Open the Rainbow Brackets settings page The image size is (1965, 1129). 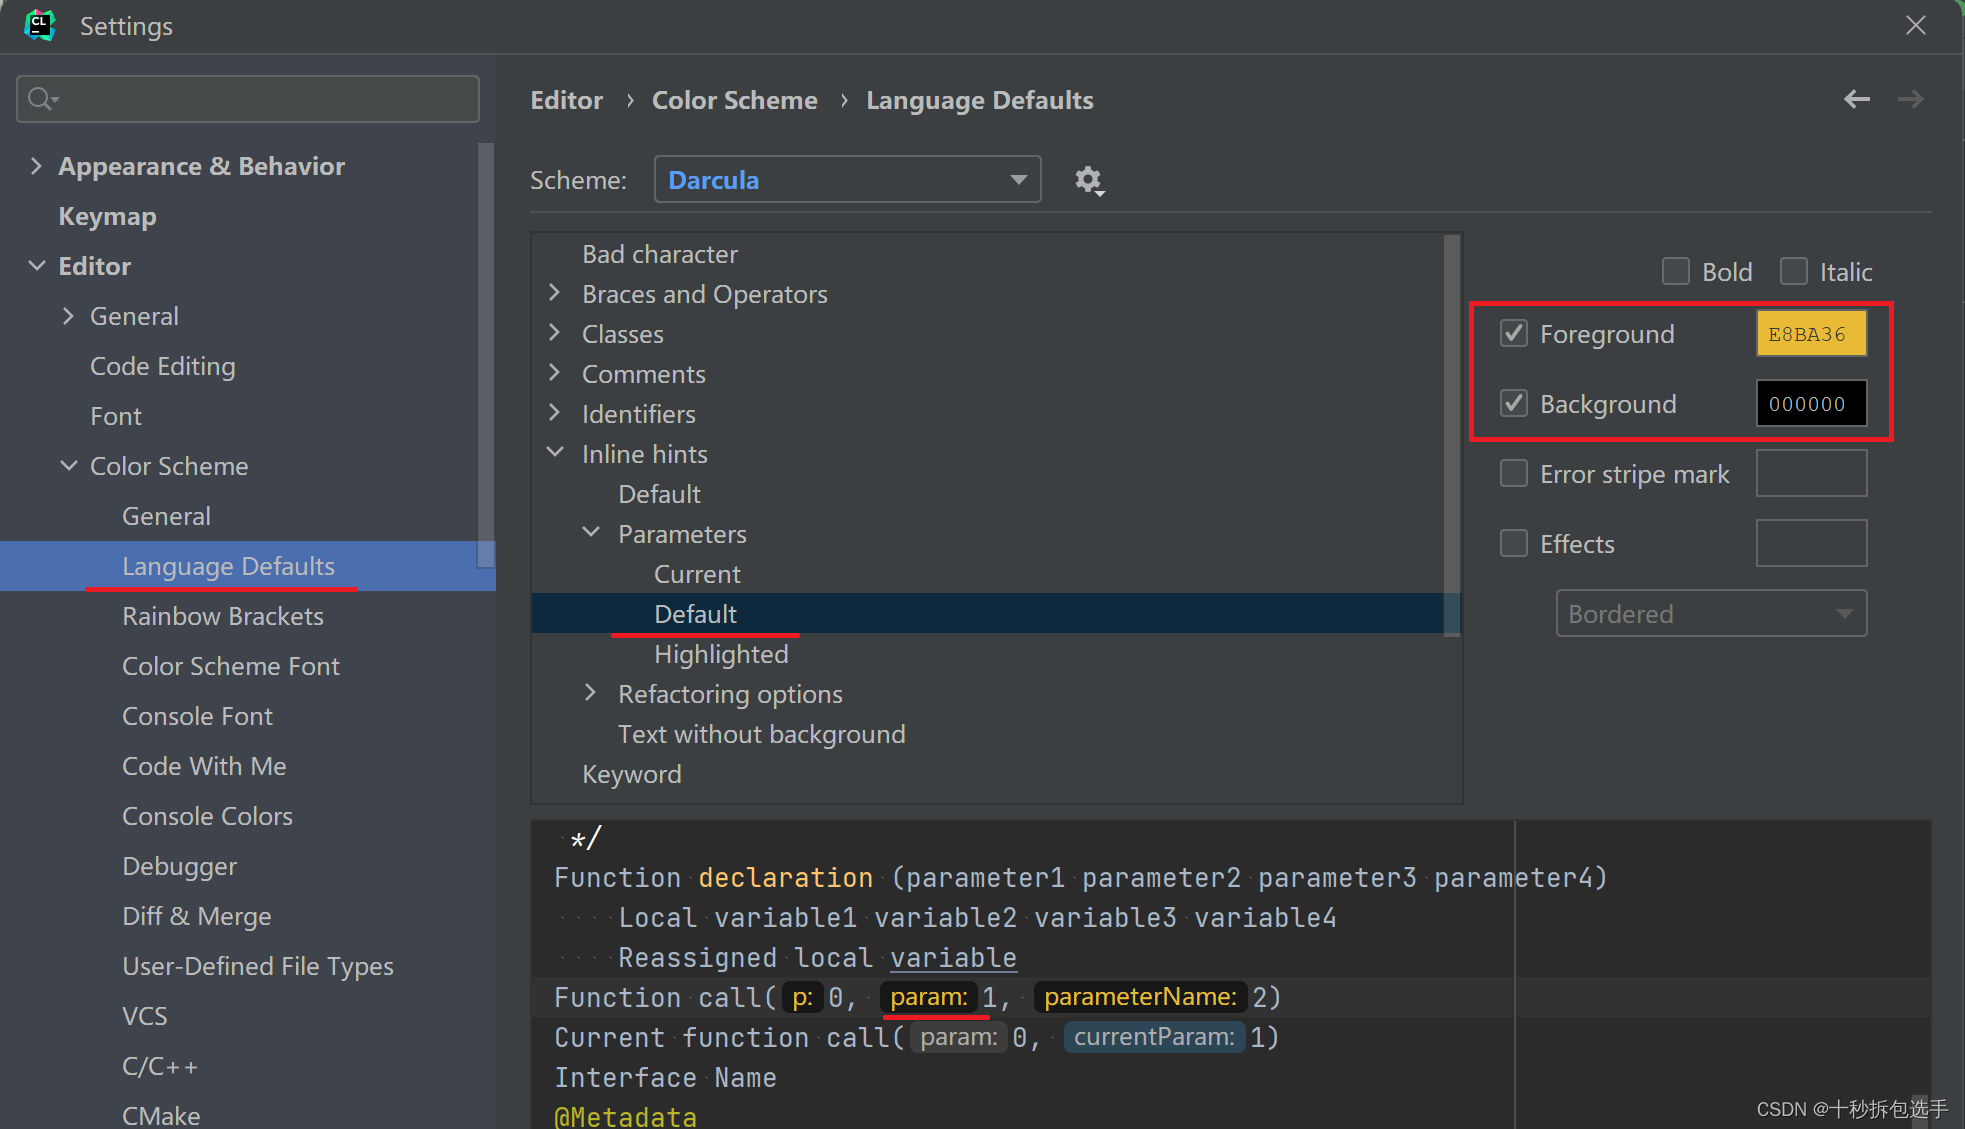[223, 616]
